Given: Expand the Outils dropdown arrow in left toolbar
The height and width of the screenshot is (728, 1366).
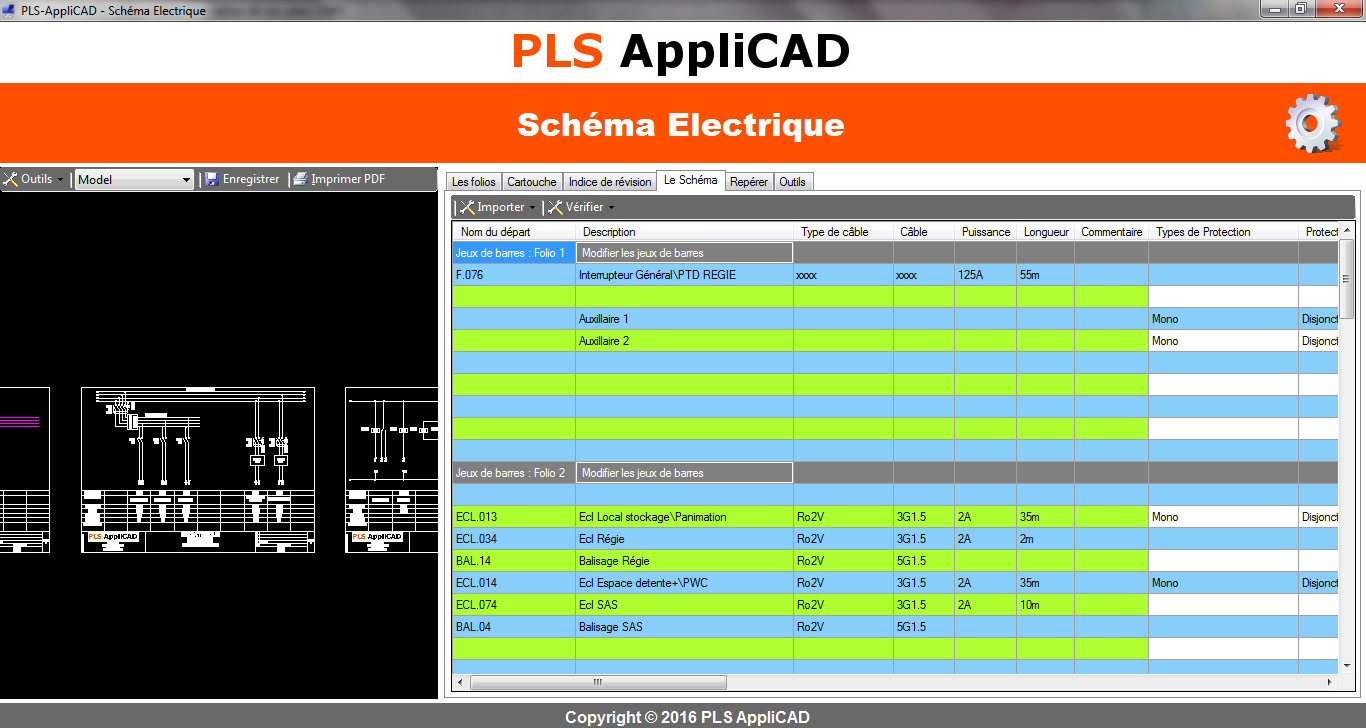Looking at the screenshot, I should pos(61,180).
